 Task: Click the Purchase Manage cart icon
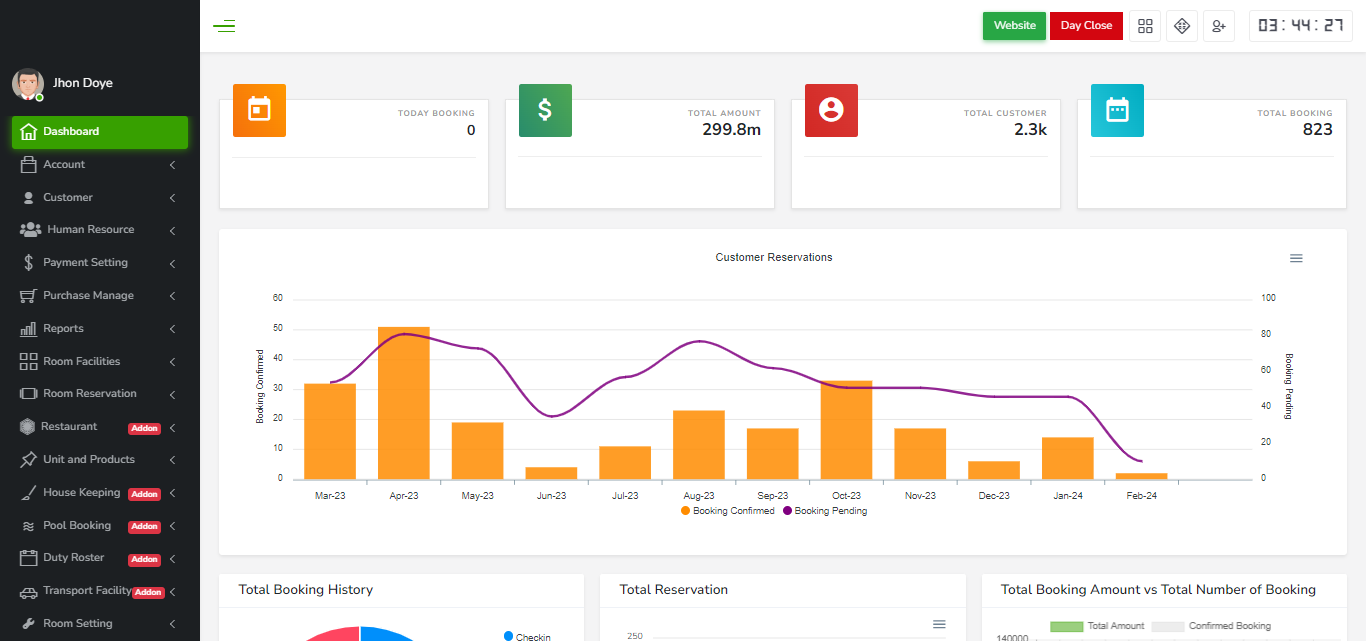pyautogui.click(x=29, y=296)
